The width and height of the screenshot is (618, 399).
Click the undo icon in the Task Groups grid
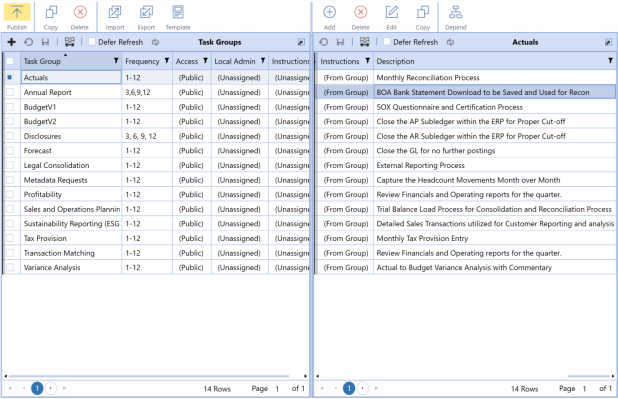[x=28, y=42]
